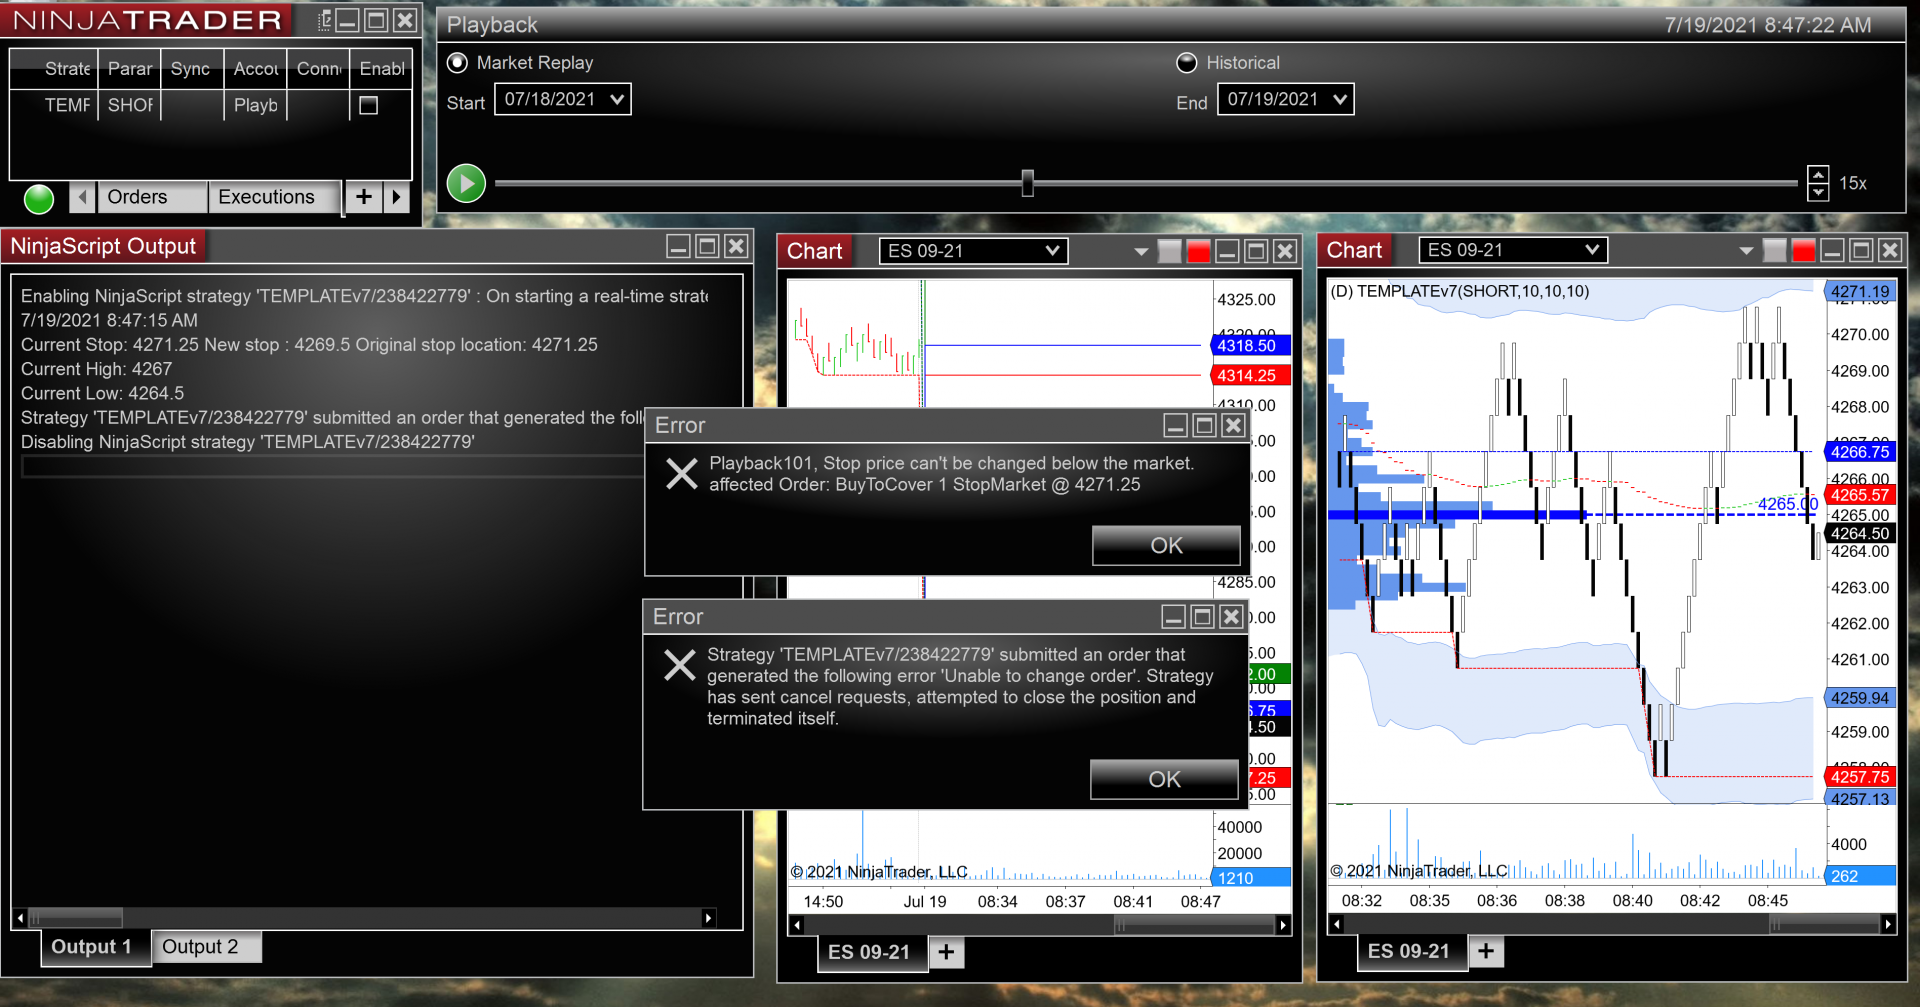Add a new tab in the Control Center
Image resolution: width=1920 pixels, height=1007 pixels.
click(x=364, y=197)
